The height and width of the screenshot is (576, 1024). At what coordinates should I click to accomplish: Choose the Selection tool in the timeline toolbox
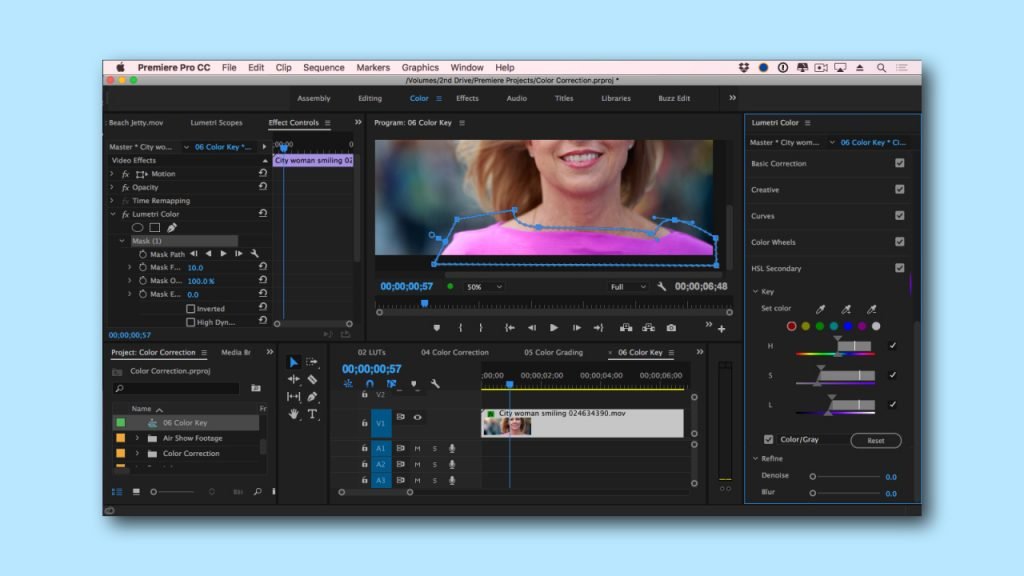[x=293, y=362]
